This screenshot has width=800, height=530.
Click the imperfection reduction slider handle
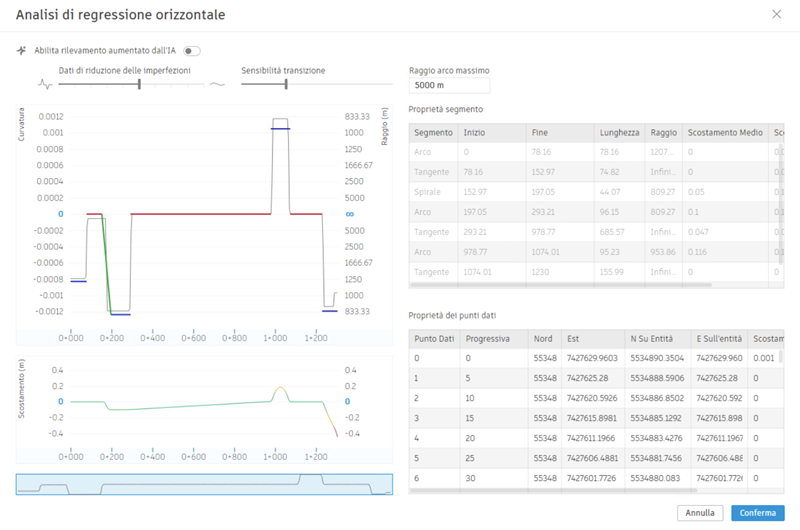139,84
